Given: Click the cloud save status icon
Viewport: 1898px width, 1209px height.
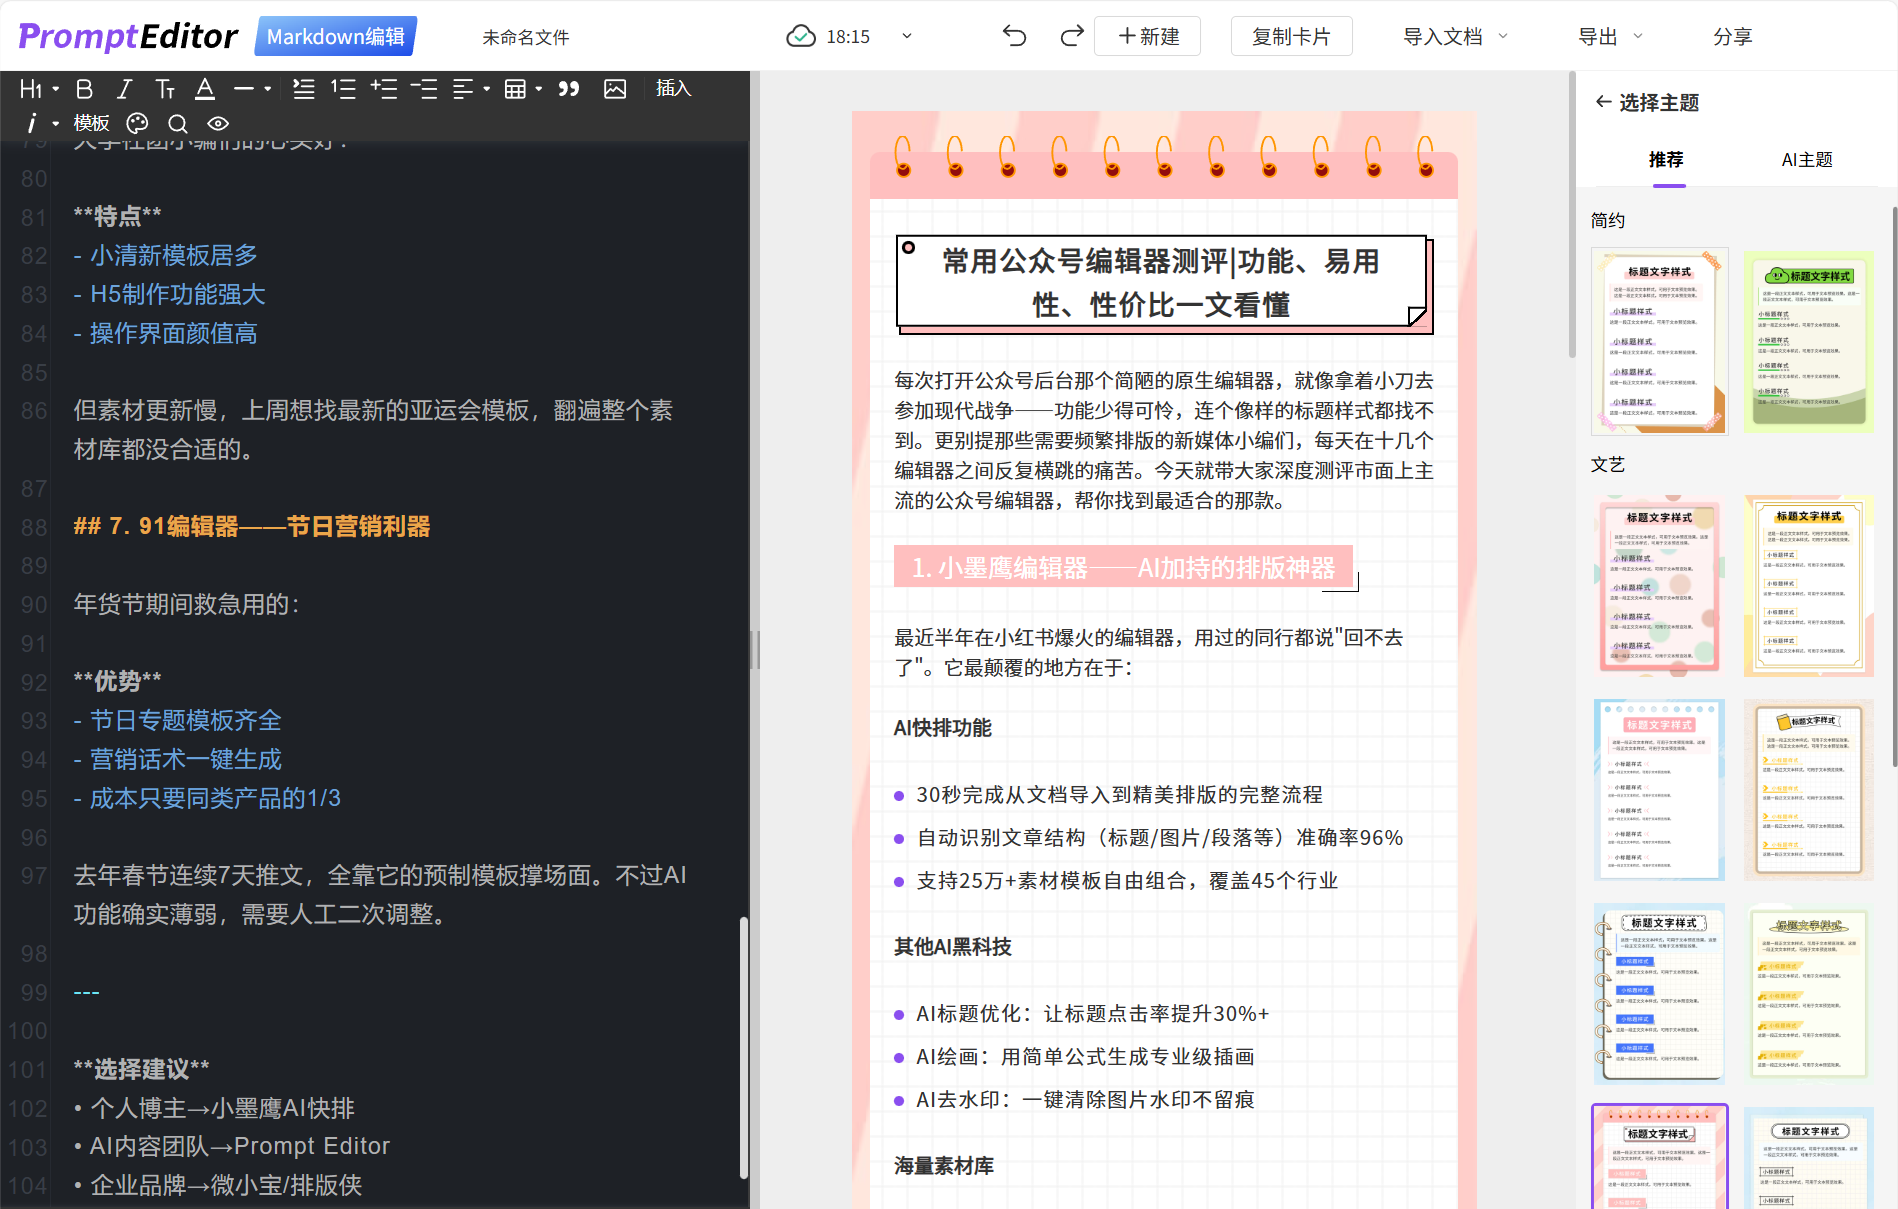Looking at the screenshot, I should (801, 37).
